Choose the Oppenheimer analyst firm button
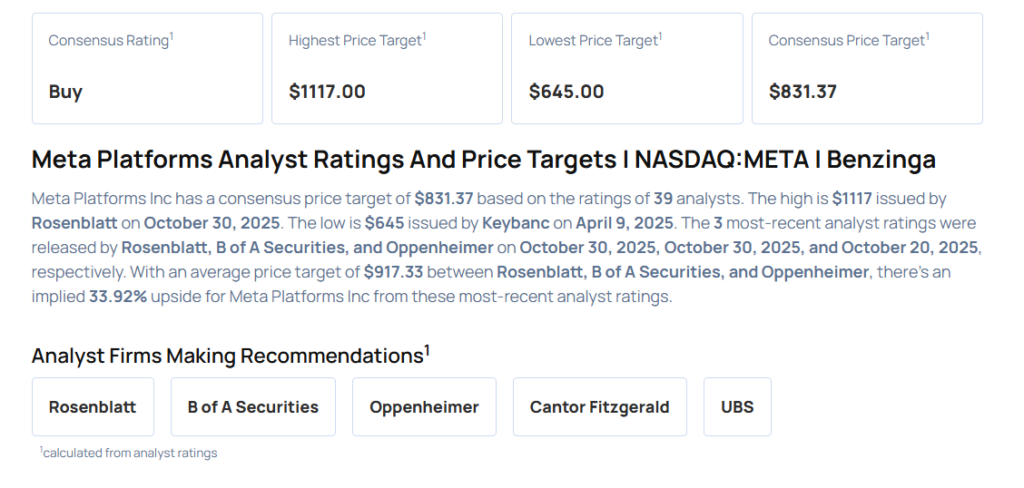Viewport: 1024px width, 488px height. click(x=424, y=407)
